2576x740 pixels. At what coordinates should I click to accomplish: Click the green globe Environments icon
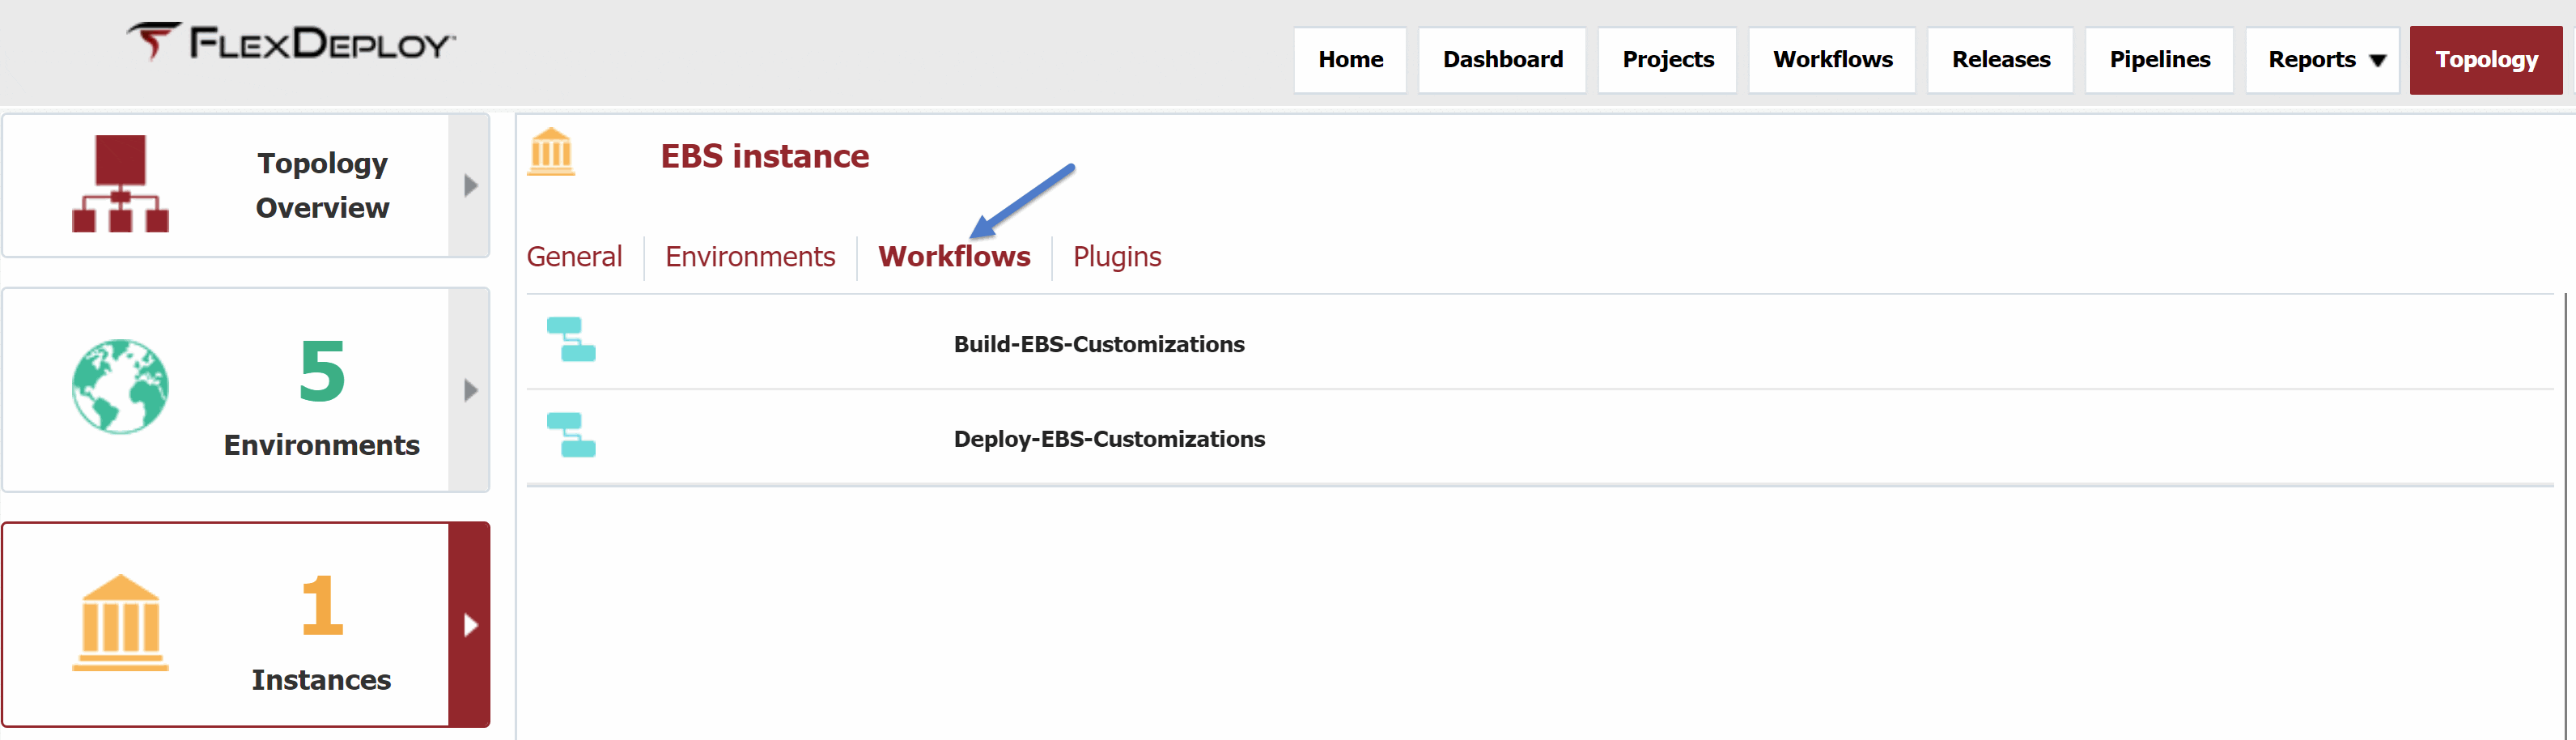120,387
